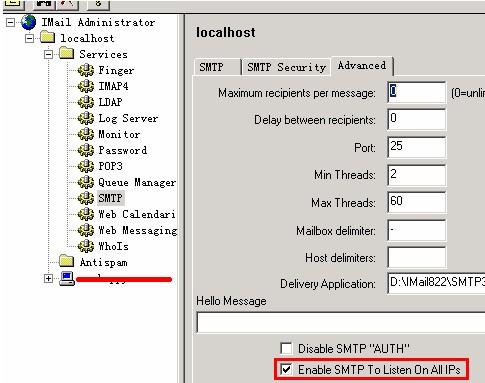Click the Max Threads input field

tap(417, 202)
